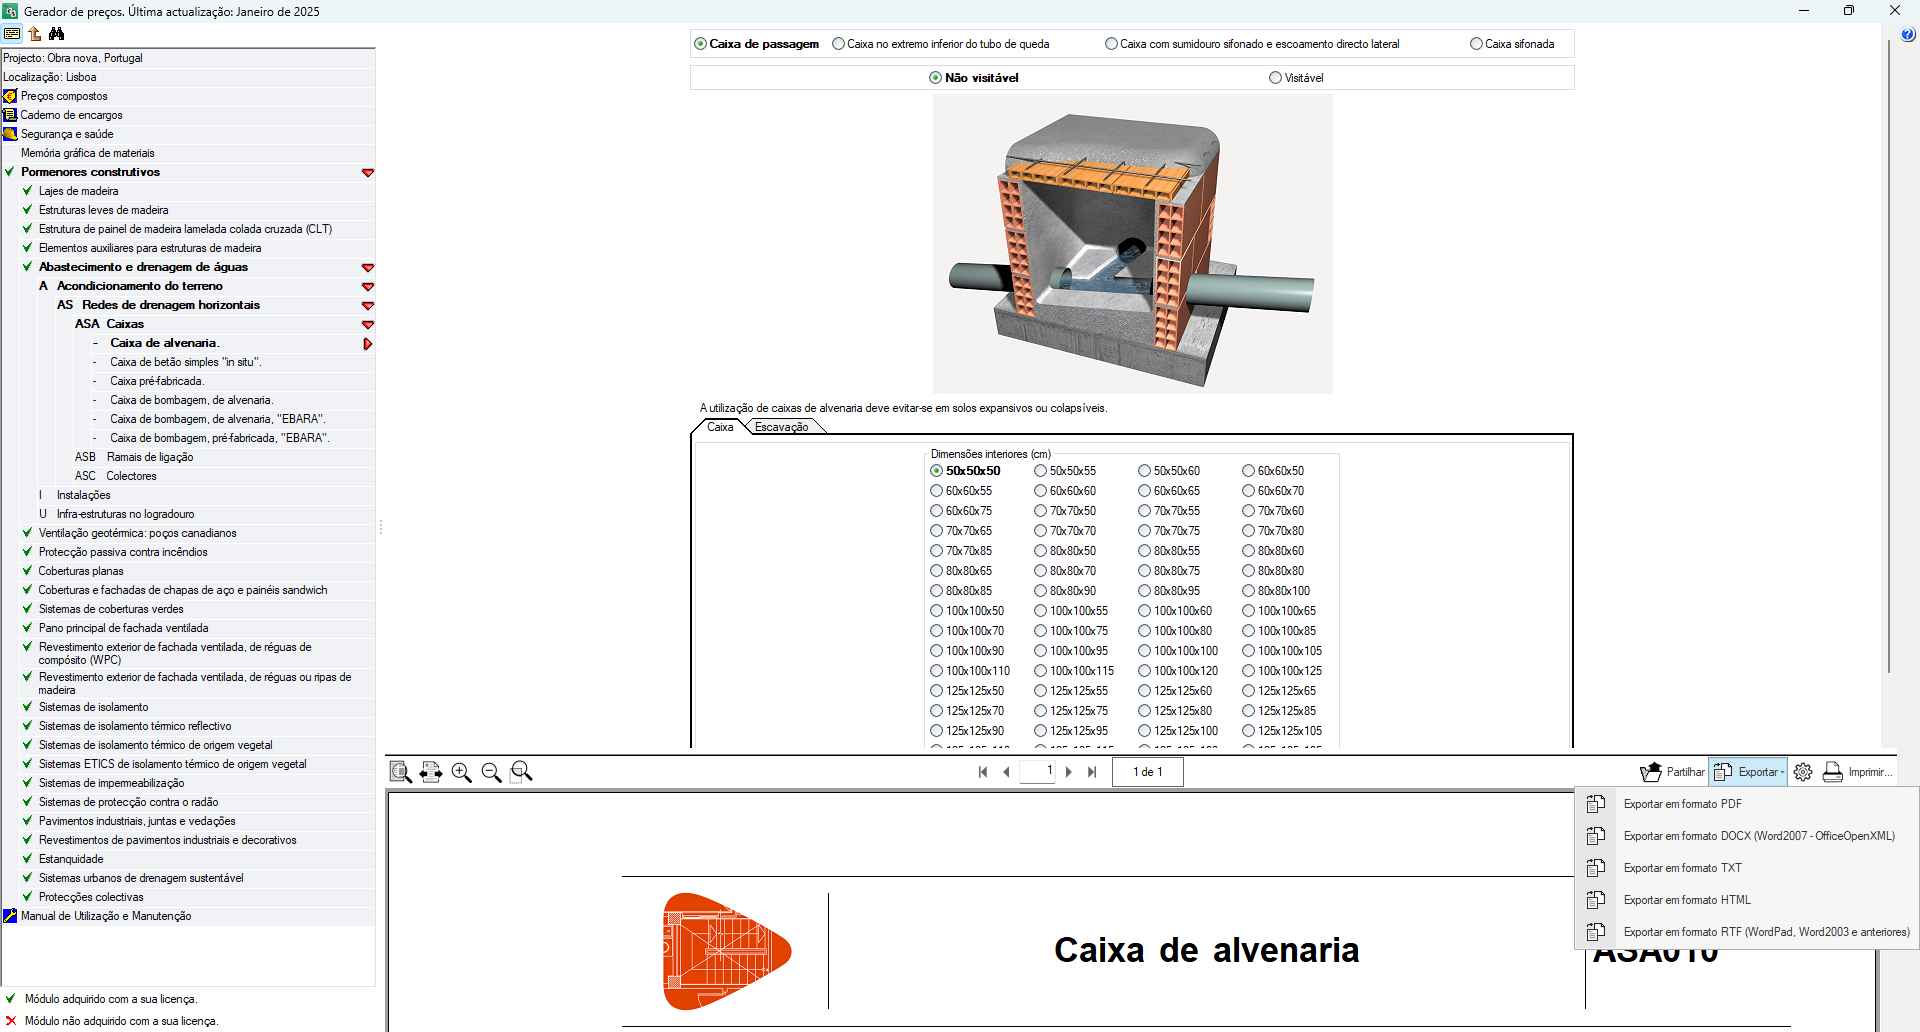Select the Caixa sifonada radio button
This screenshot has height=1032, width=1920.
click(1477, 43)
